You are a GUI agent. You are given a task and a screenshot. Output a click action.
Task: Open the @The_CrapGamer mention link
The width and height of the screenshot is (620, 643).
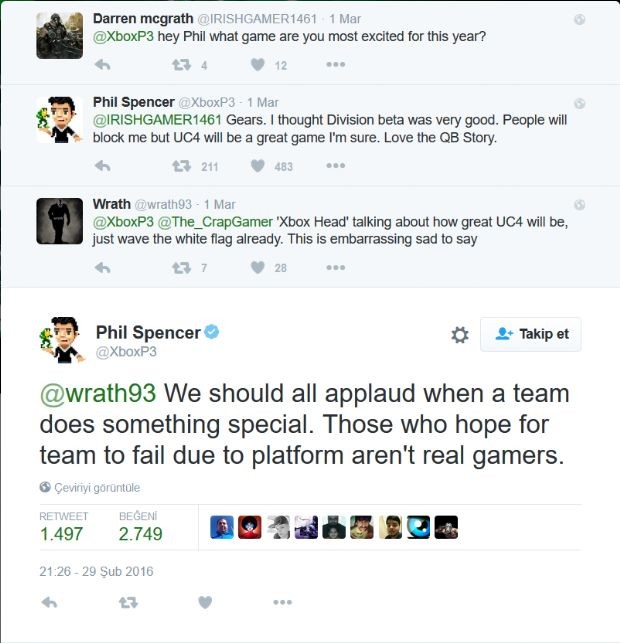click(215, 222)
